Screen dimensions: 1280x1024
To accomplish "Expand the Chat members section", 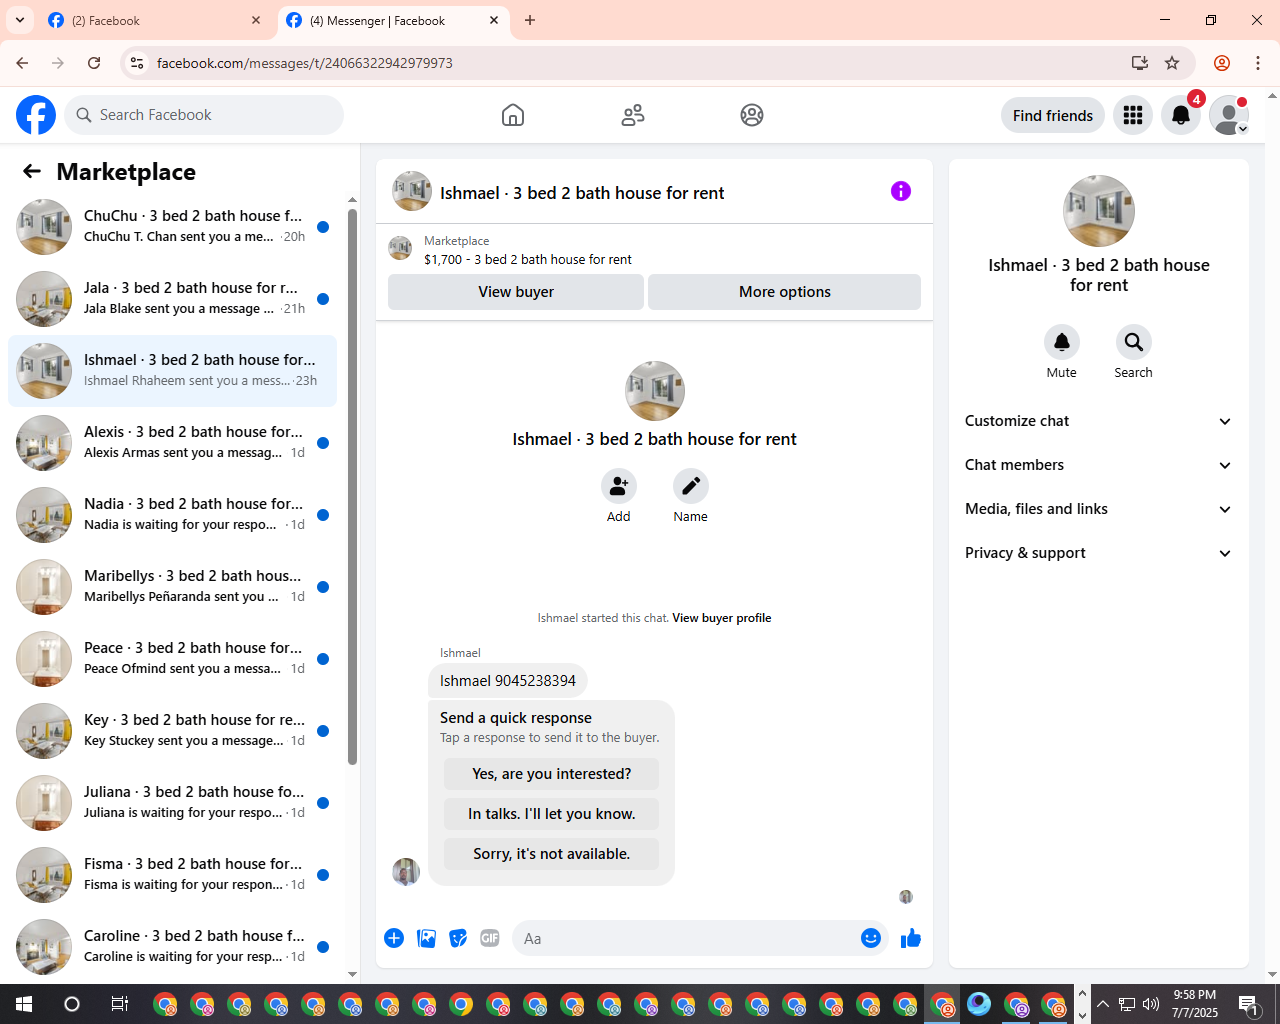I will pyautogui.click(x=1098, y=465).
